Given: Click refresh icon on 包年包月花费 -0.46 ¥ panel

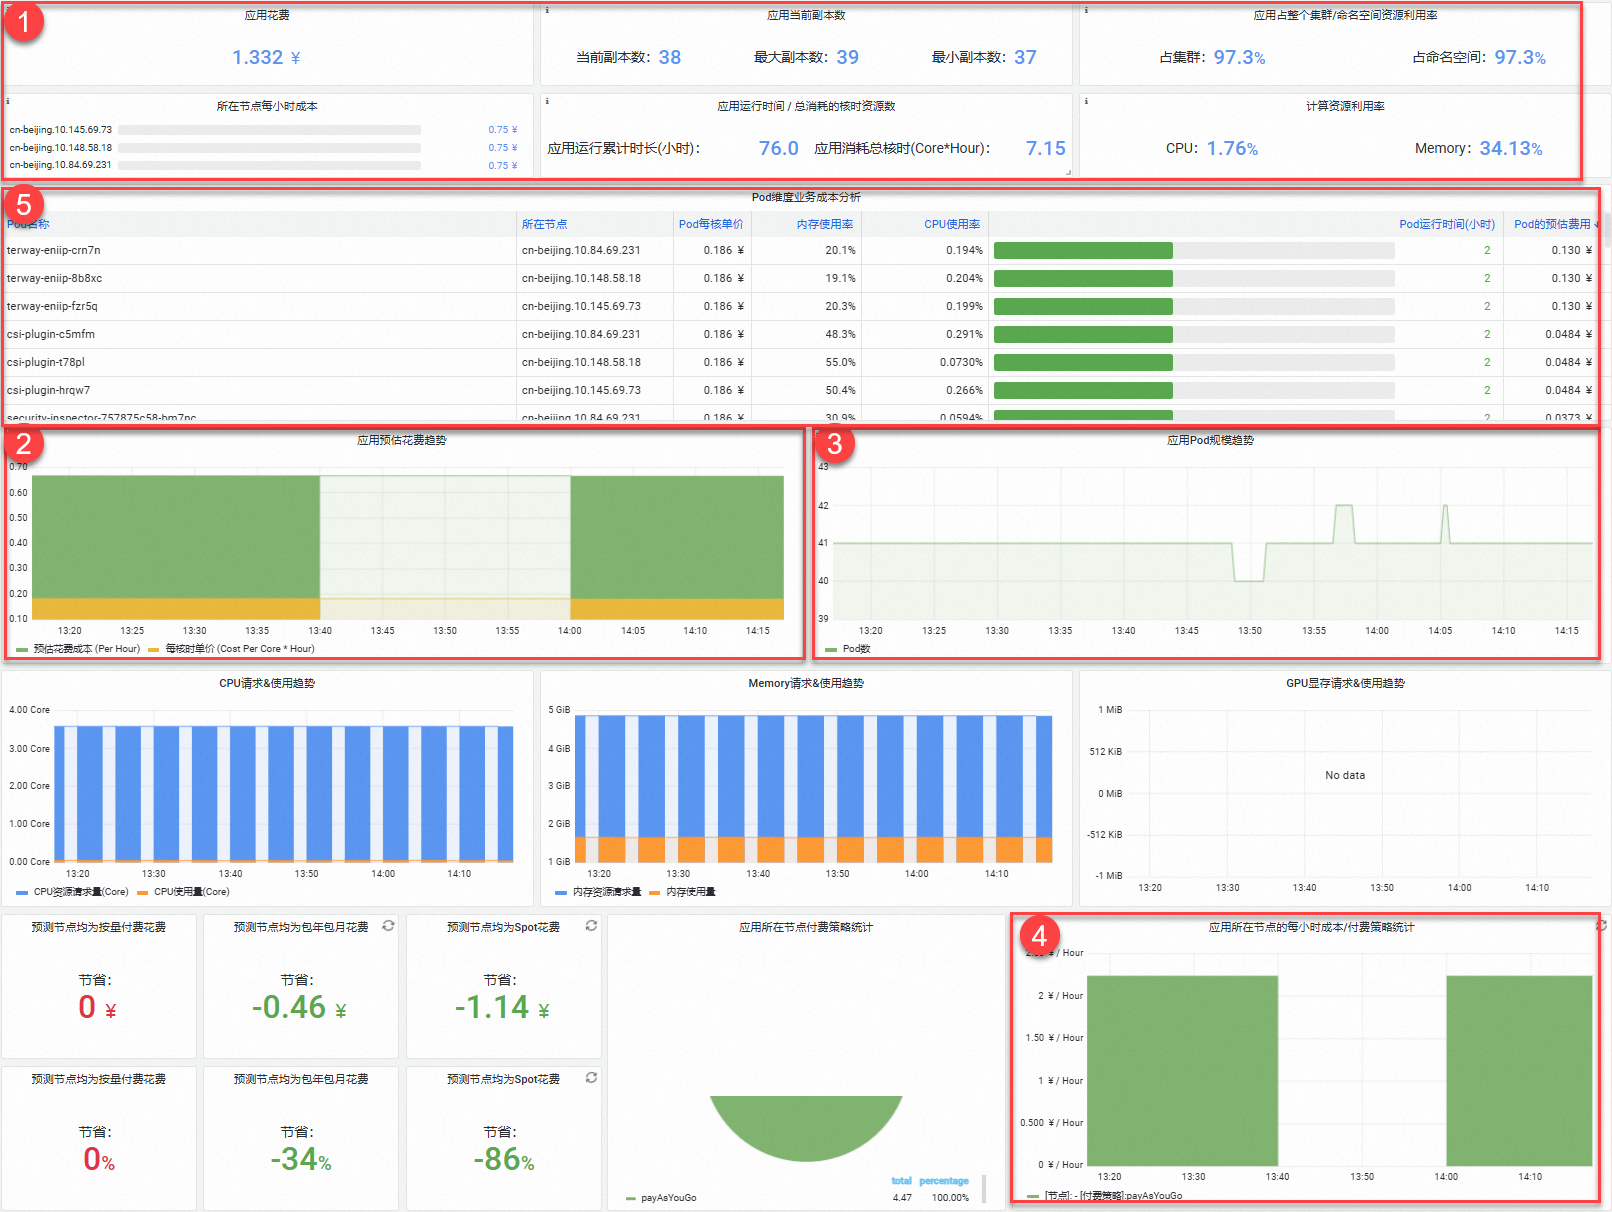Looking at the screenshot, I should pyautogui.click(x=388, y=926).
